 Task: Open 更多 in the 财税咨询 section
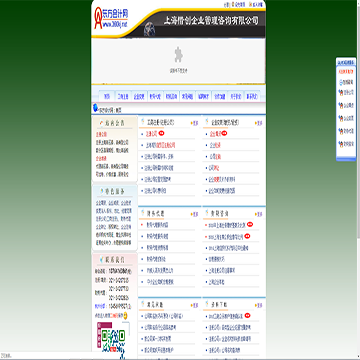259,214
